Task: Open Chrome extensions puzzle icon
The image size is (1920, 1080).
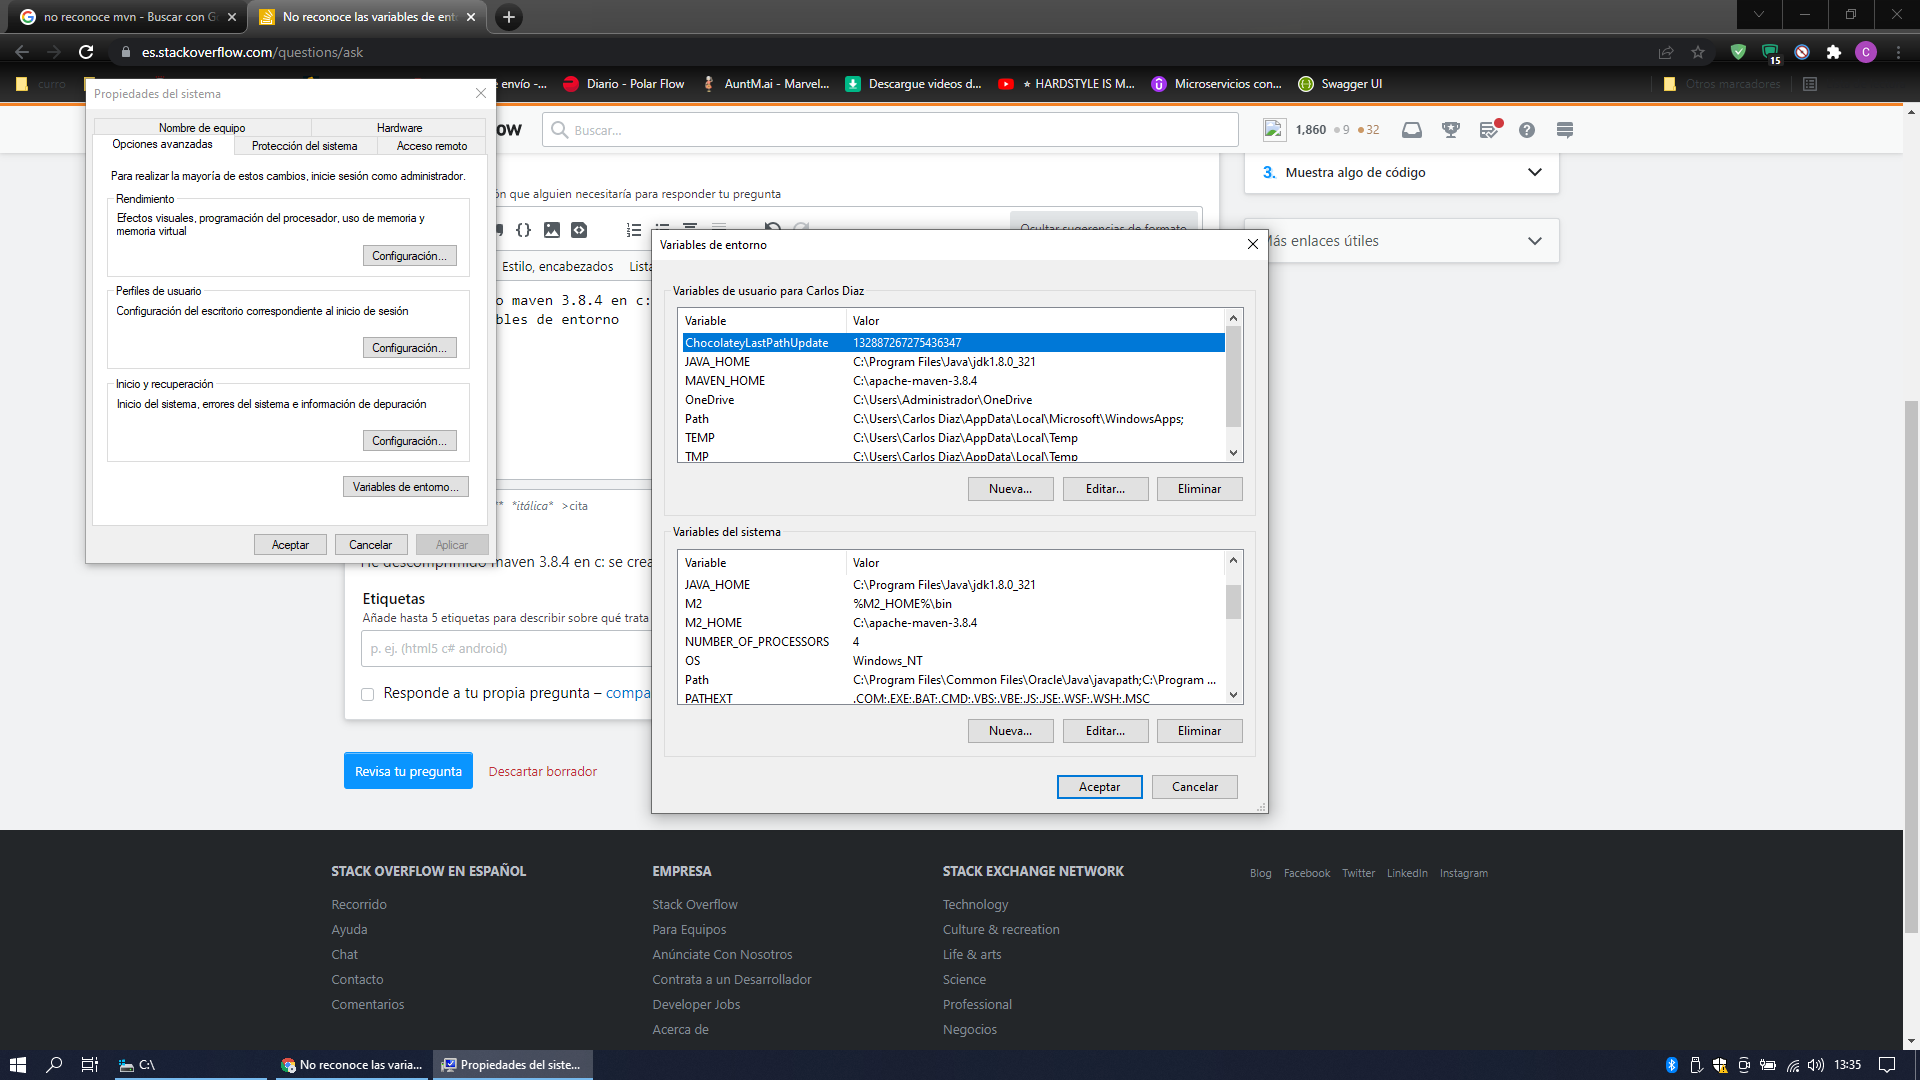Action: click(1834, 52)
